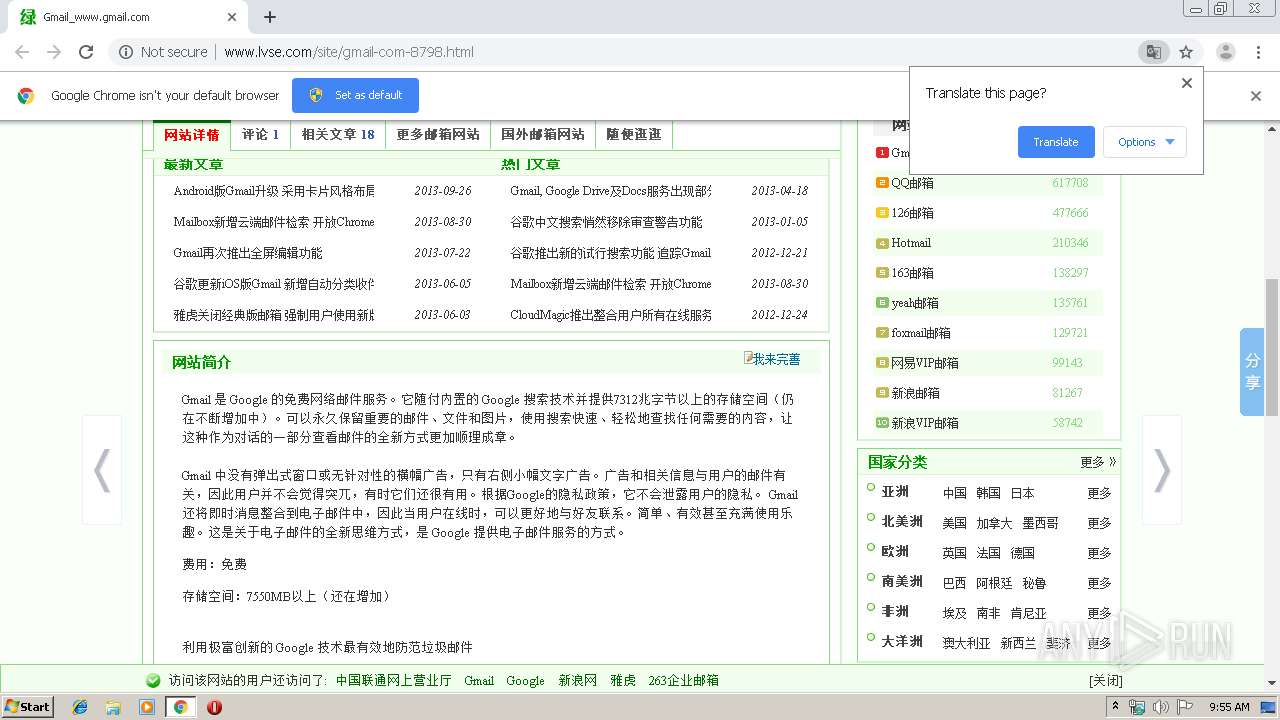Open the 更多邮箱网站 tab

438,134
